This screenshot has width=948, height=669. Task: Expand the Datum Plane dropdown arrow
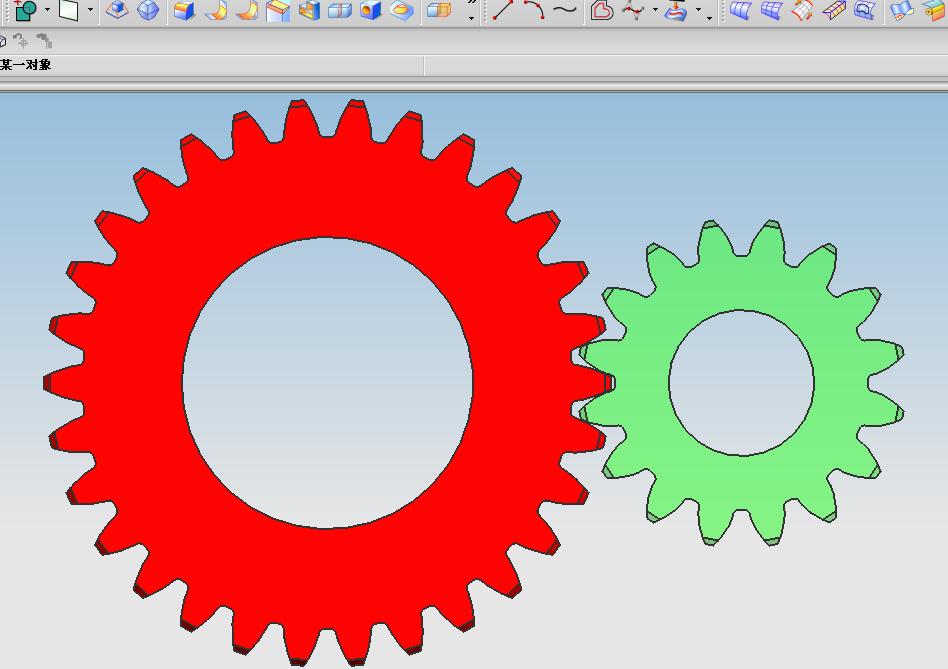point(90,10)
